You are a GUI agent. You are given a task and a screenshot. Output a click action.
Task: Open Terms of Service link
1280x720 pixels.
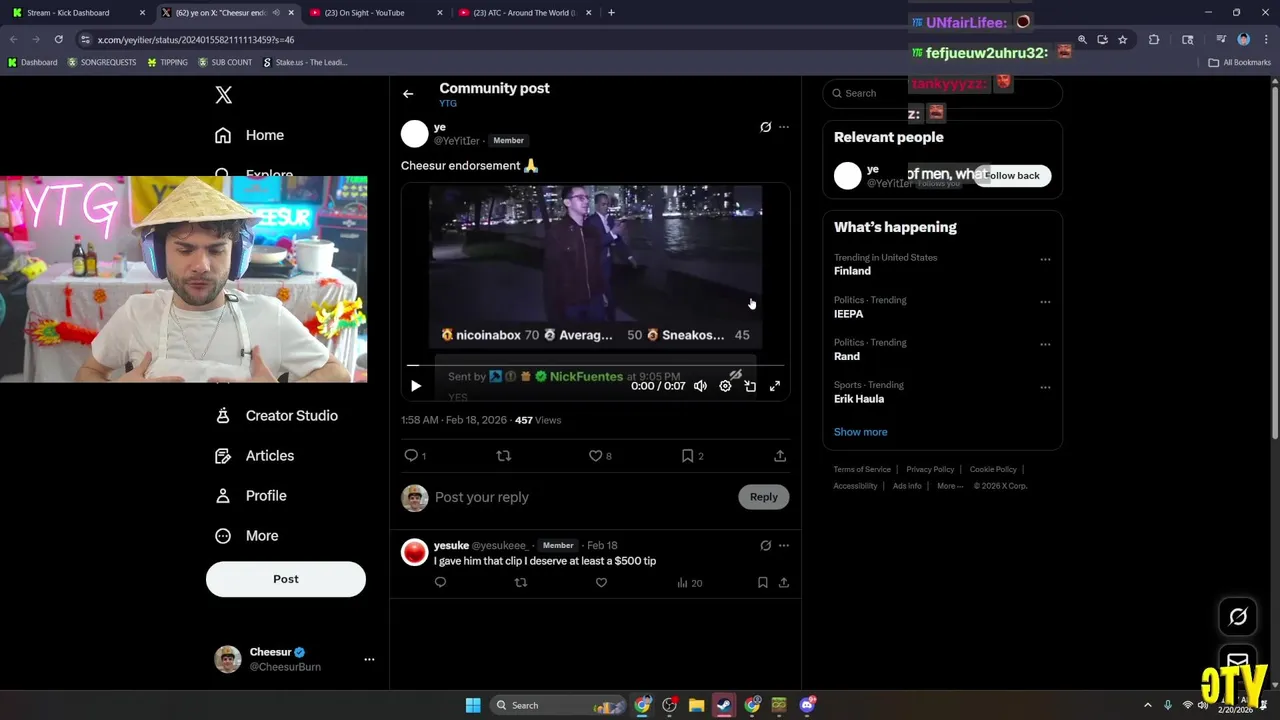point(862,469)
